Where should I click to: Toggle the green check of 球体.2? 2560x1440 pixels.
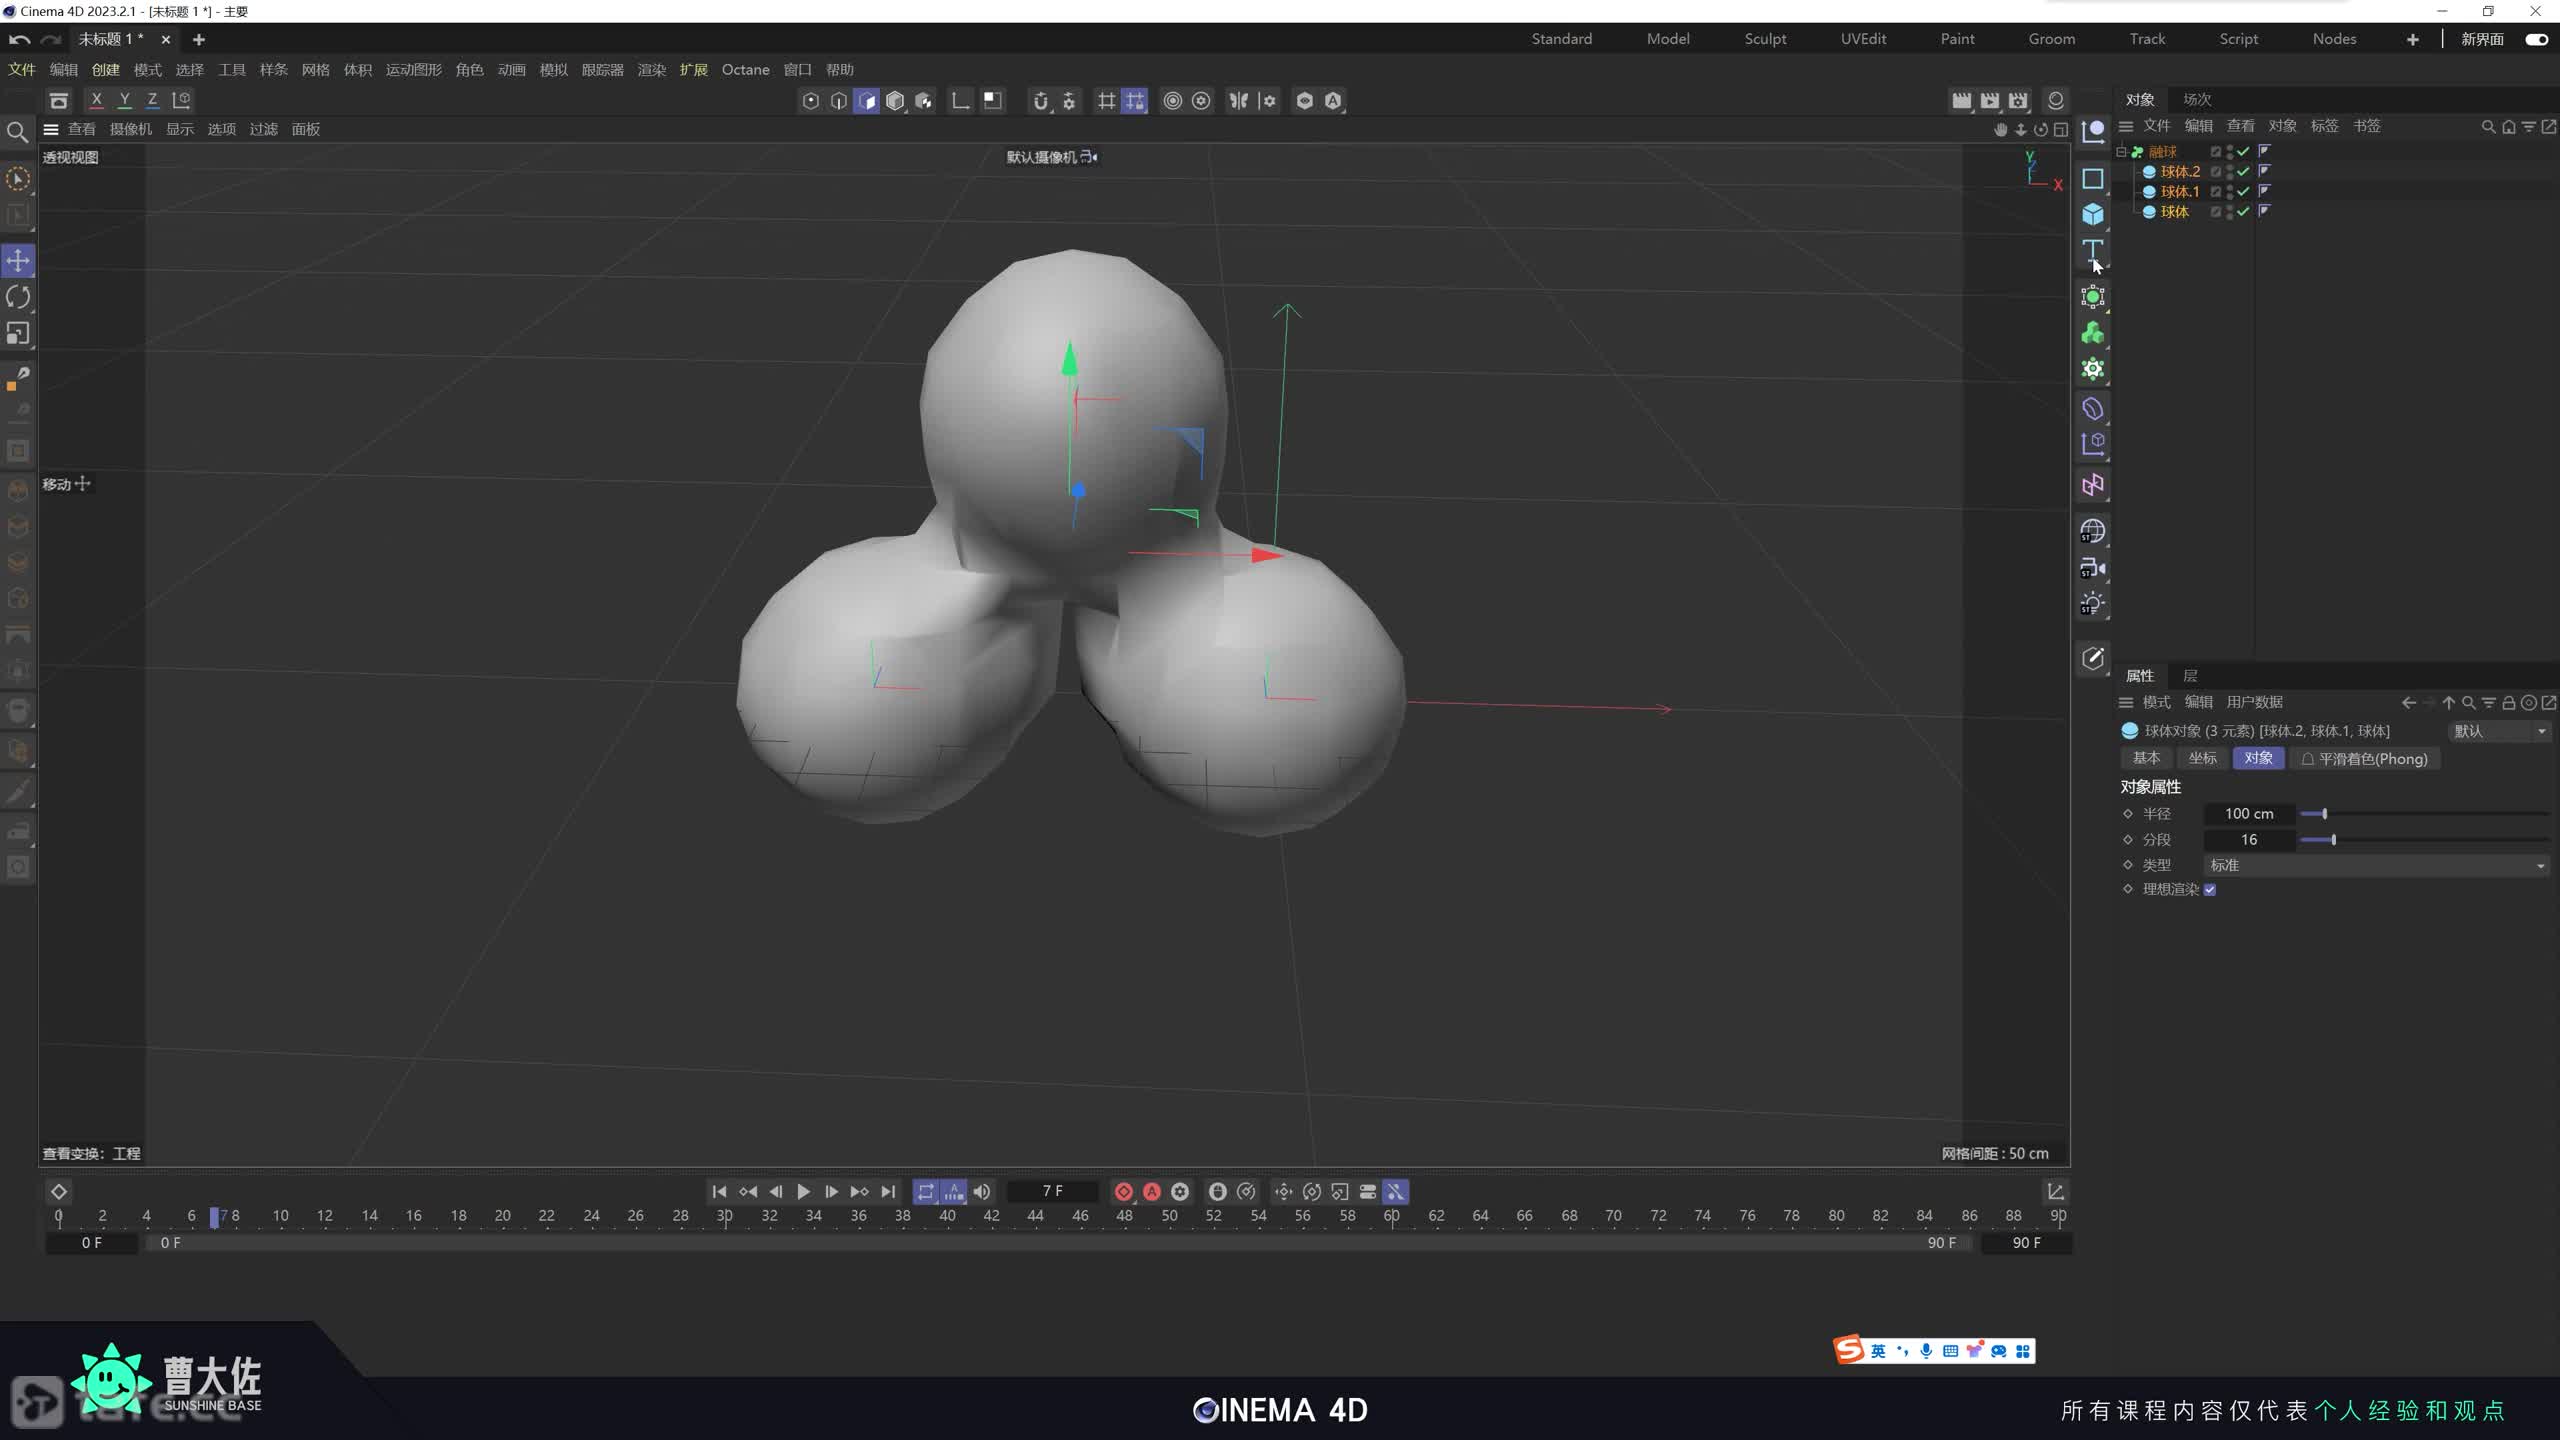(x=2243, y=171)
